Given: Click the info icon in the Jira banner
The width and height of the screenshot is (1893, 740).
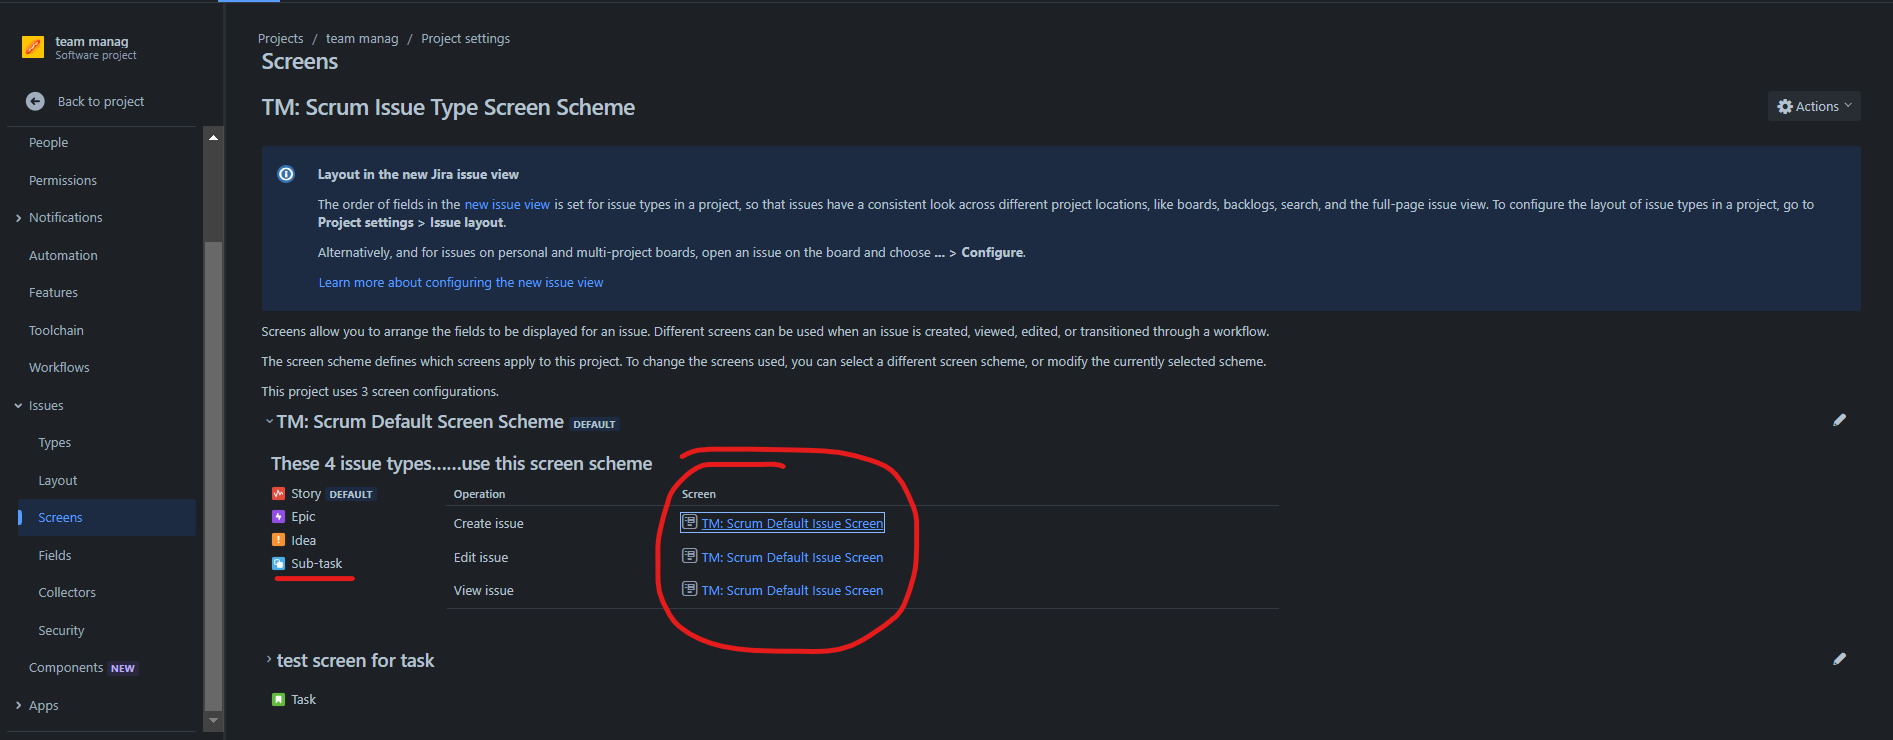Looking at the screenshot, I should click(286, 174).
